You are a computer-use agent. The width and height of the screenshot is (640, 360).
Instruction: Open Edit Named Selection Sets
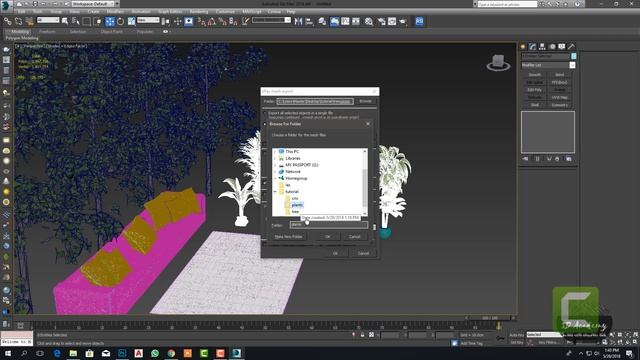tap(245, 21)
